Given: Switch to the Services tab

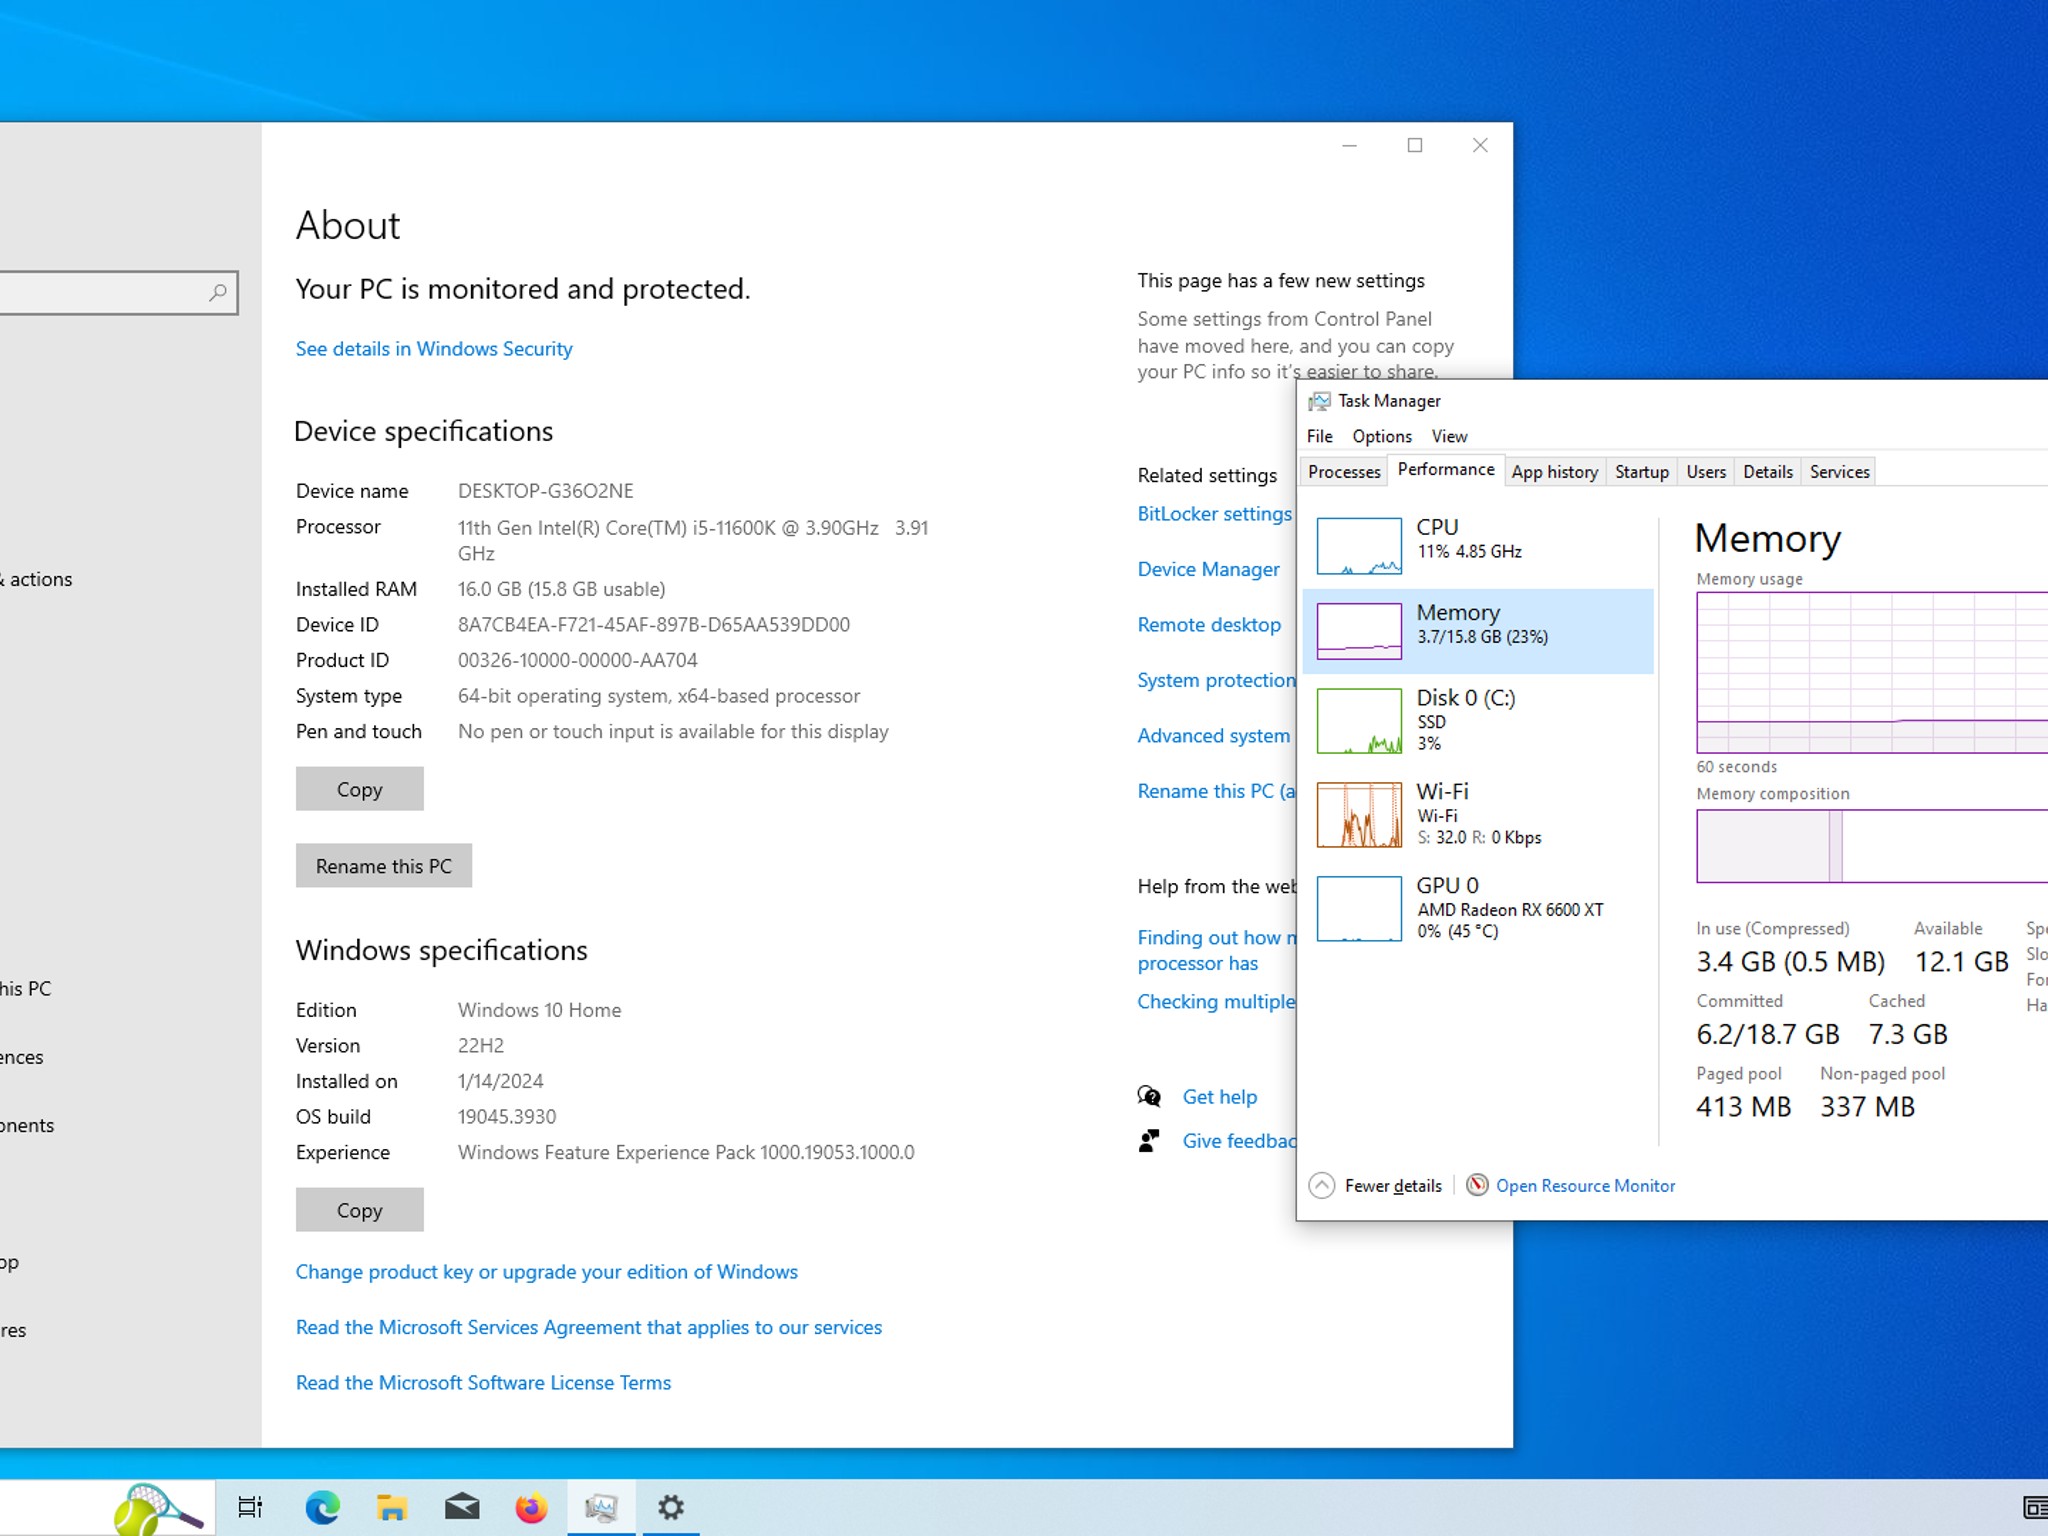Looking at the screenshot, I should point(1839,472).
